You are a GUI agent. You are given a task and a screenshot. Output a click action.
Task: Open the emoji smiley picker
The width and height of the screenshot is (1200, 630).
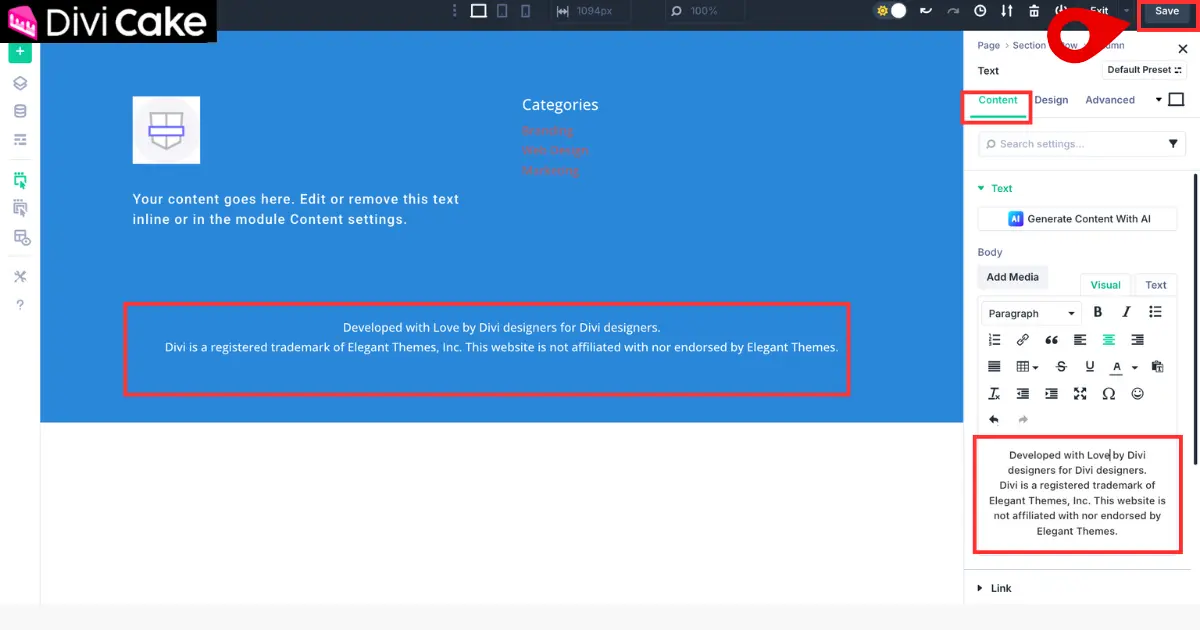(1137, 394)
